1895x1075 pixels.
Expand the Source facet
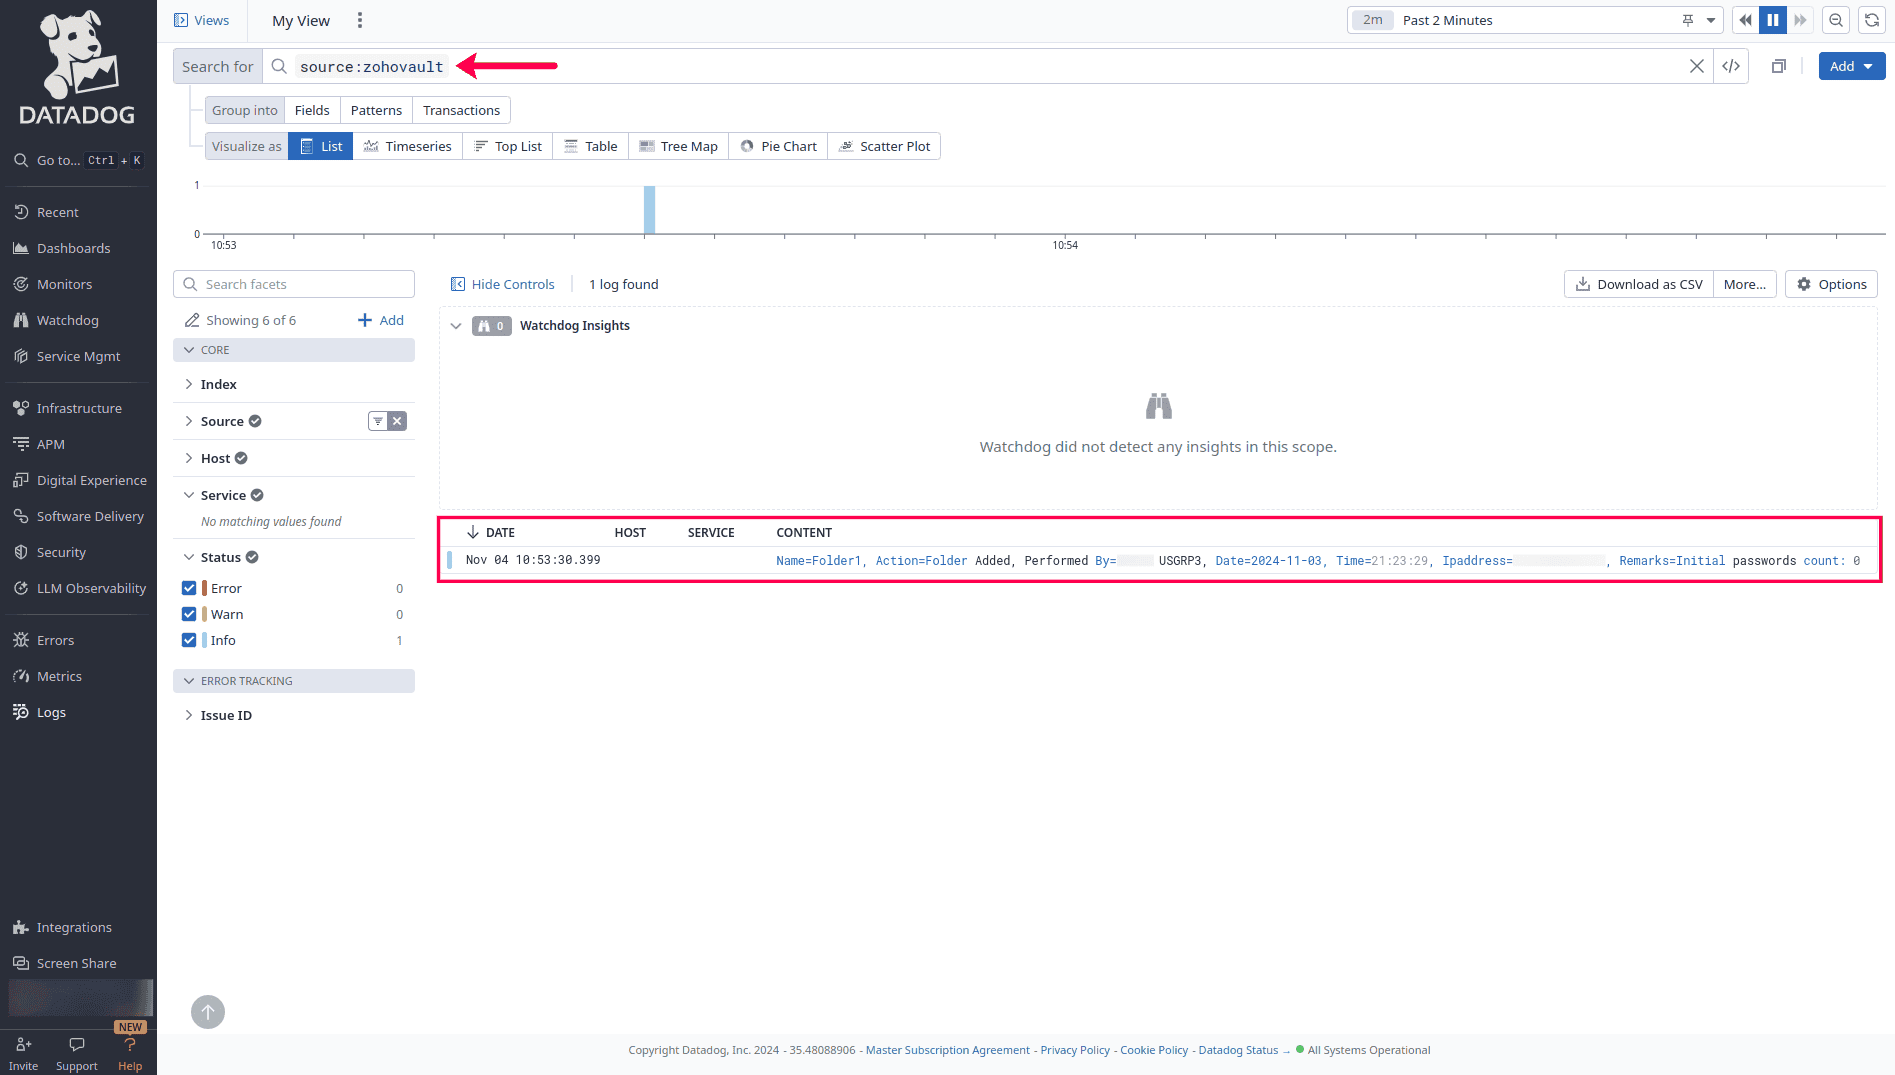click(x=189, y=421)
